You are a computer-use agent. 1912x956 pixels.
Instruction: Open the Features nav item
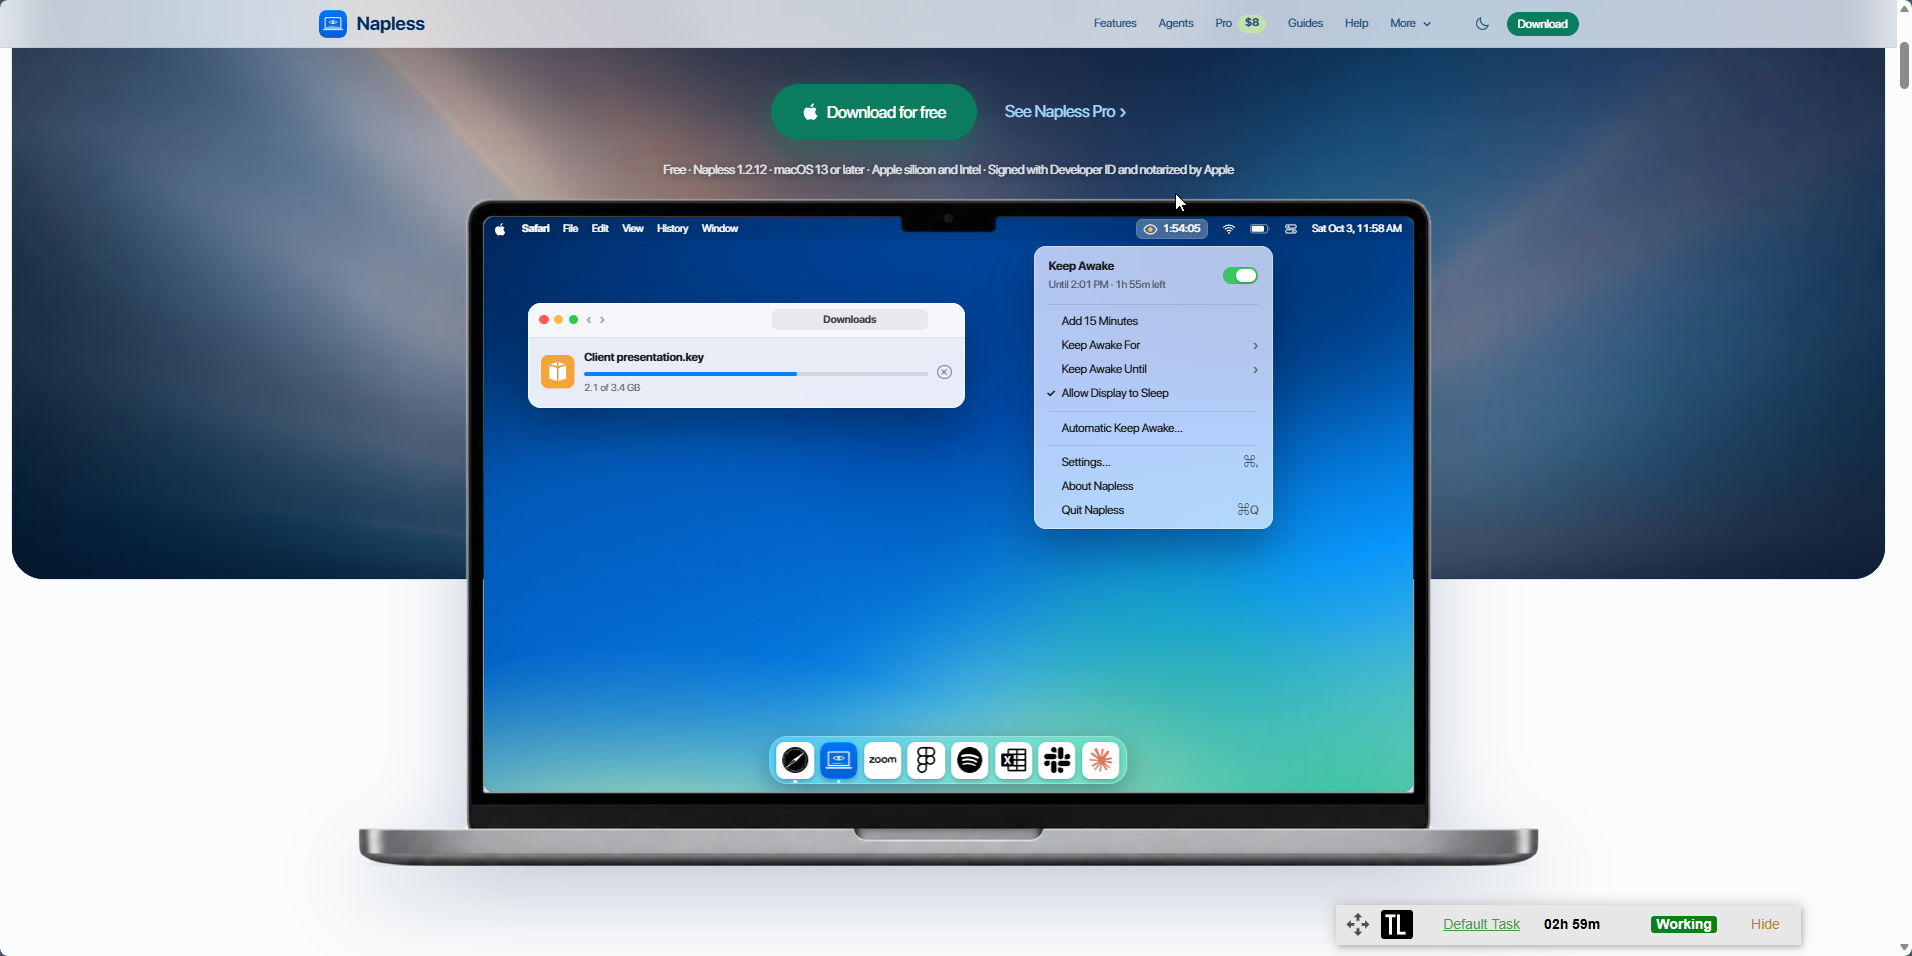[x=1115, y=24]
